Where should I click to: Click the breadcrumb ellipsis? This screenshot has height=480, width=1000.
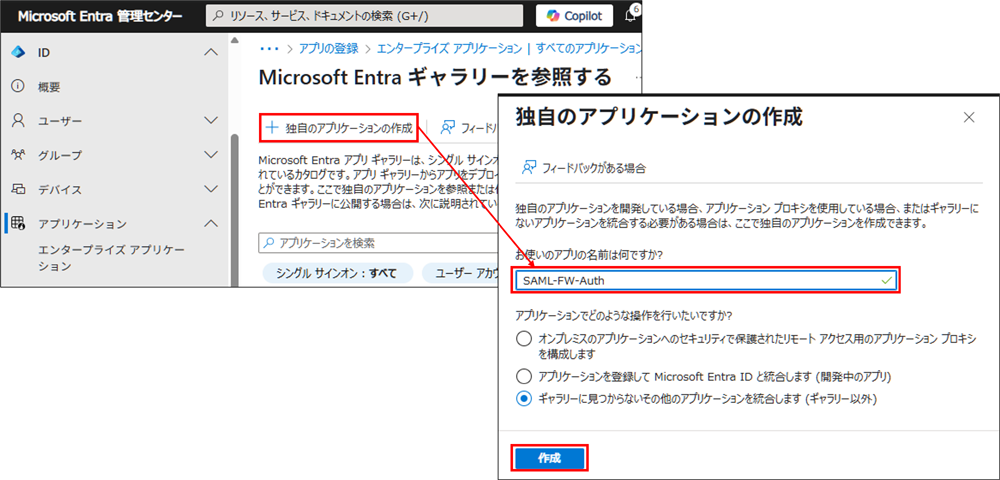coord(269,48)
